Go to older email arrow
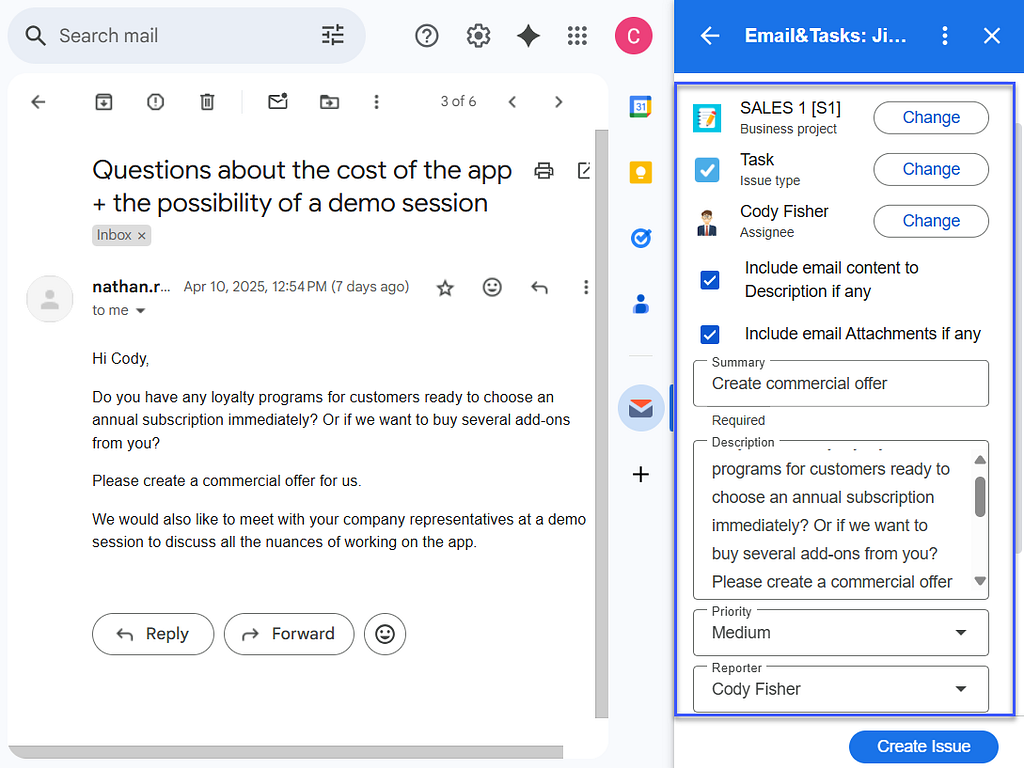Viewport: 1024px width, 768px height. point(558,102)
